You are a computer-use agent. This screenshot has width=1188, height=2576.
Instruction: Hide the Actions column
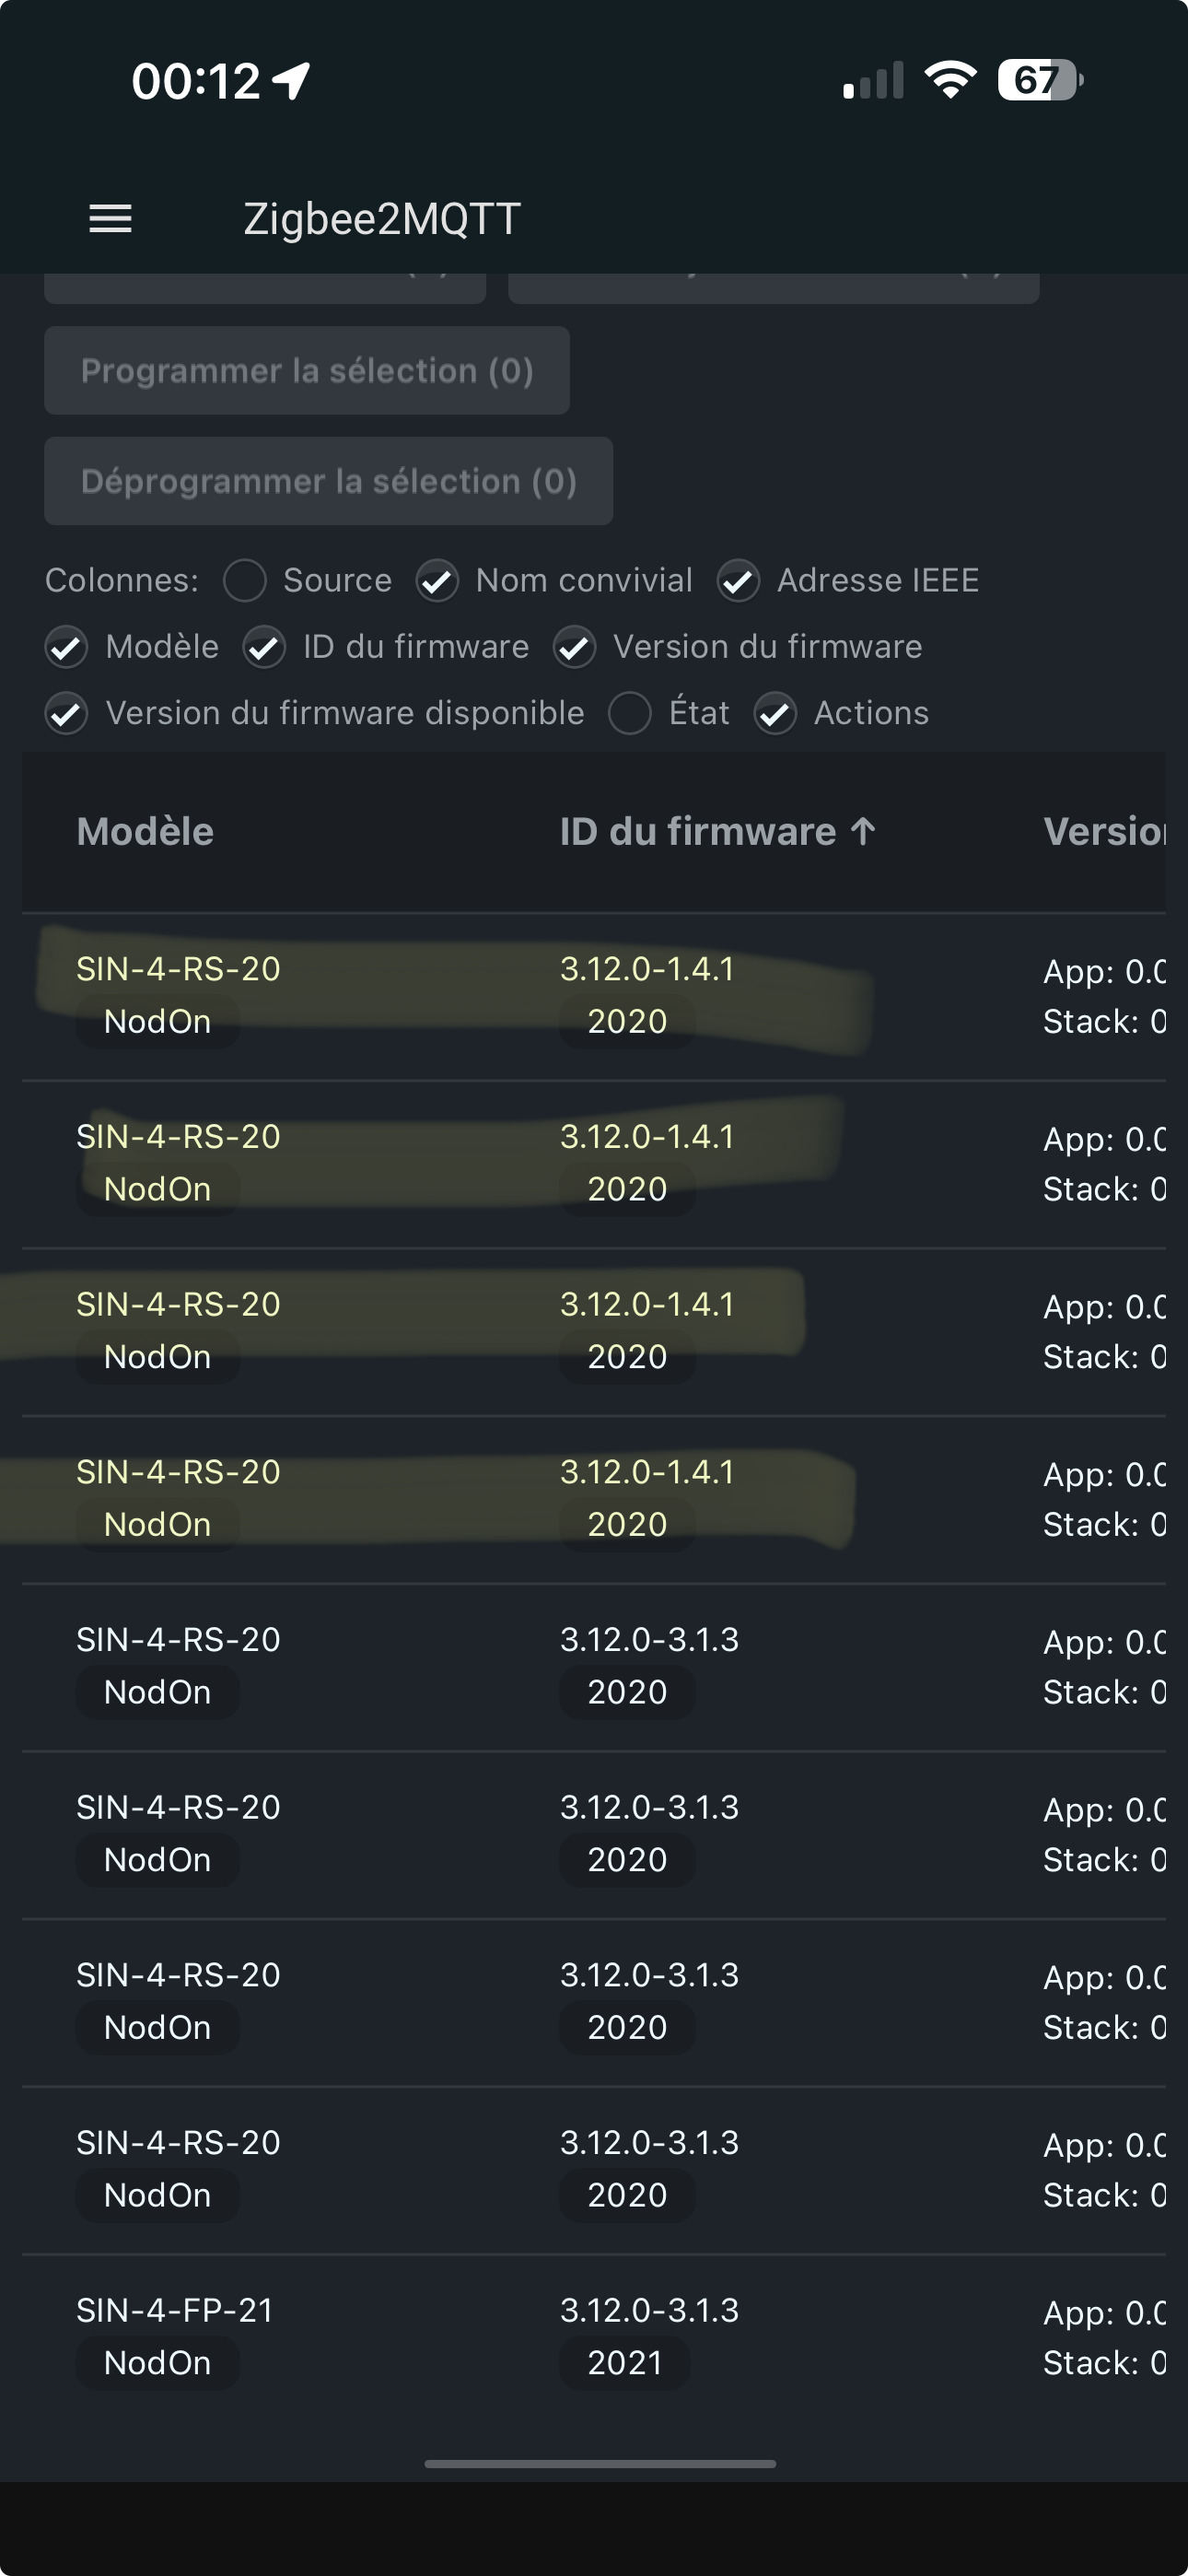[x=775, y=713]
